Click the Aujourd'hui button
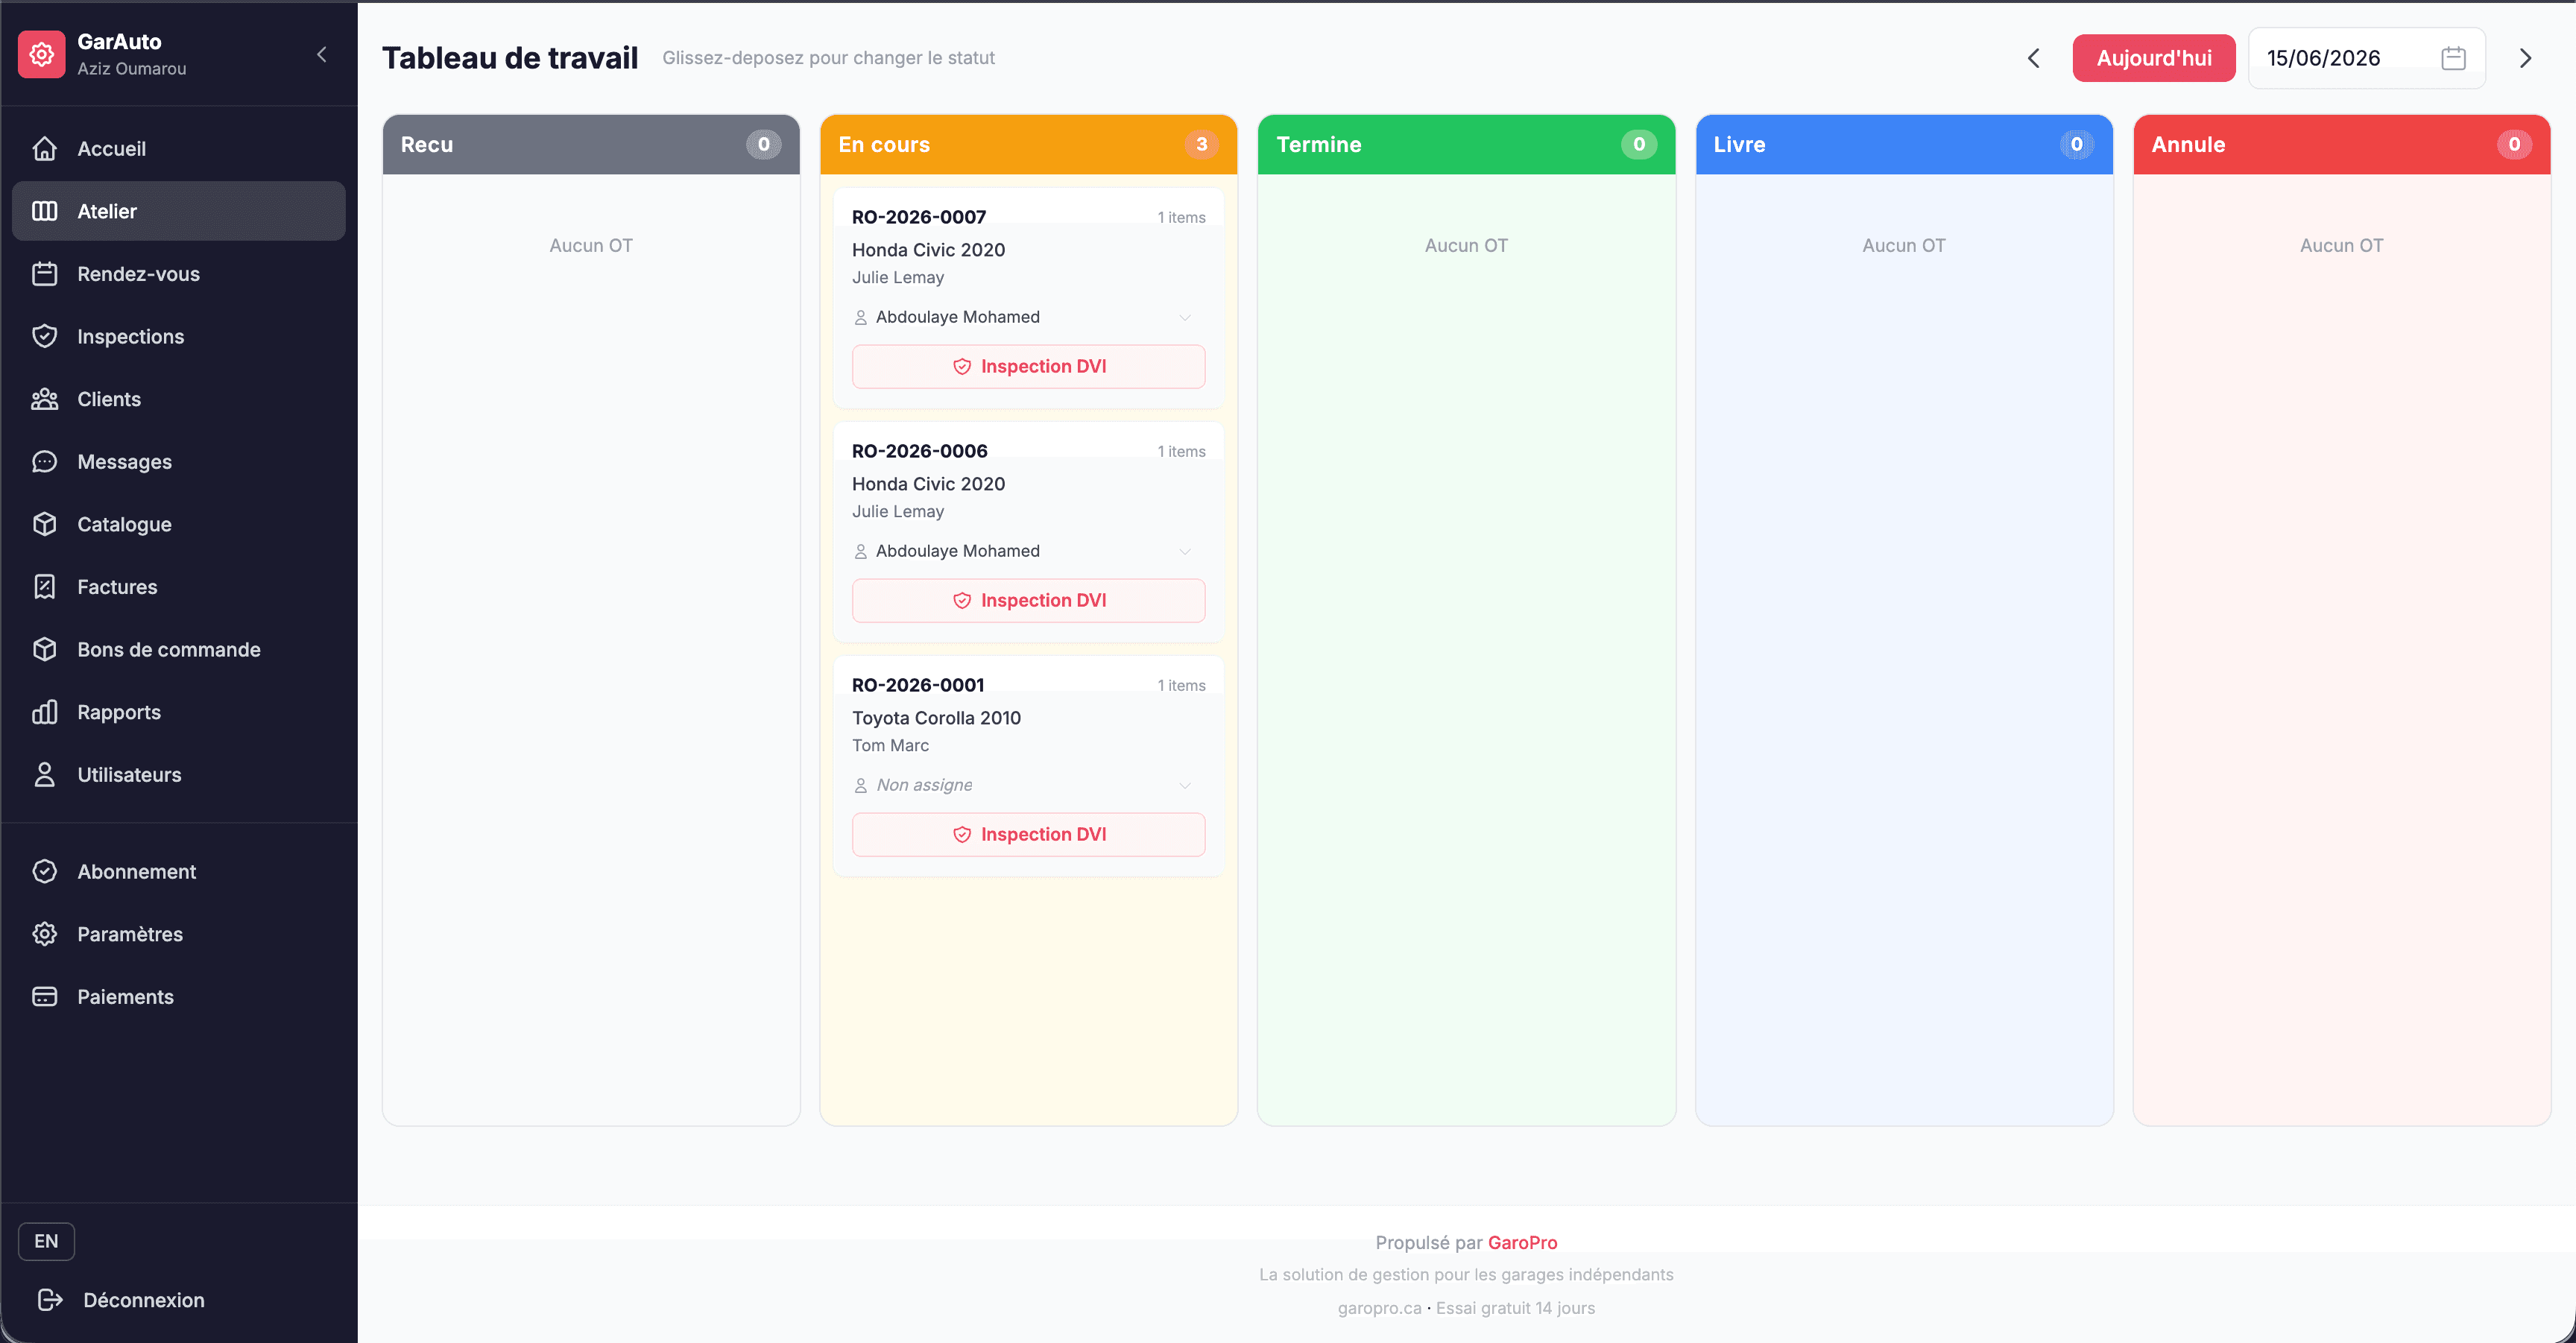2576x1343 pixels. point(2153,58)
